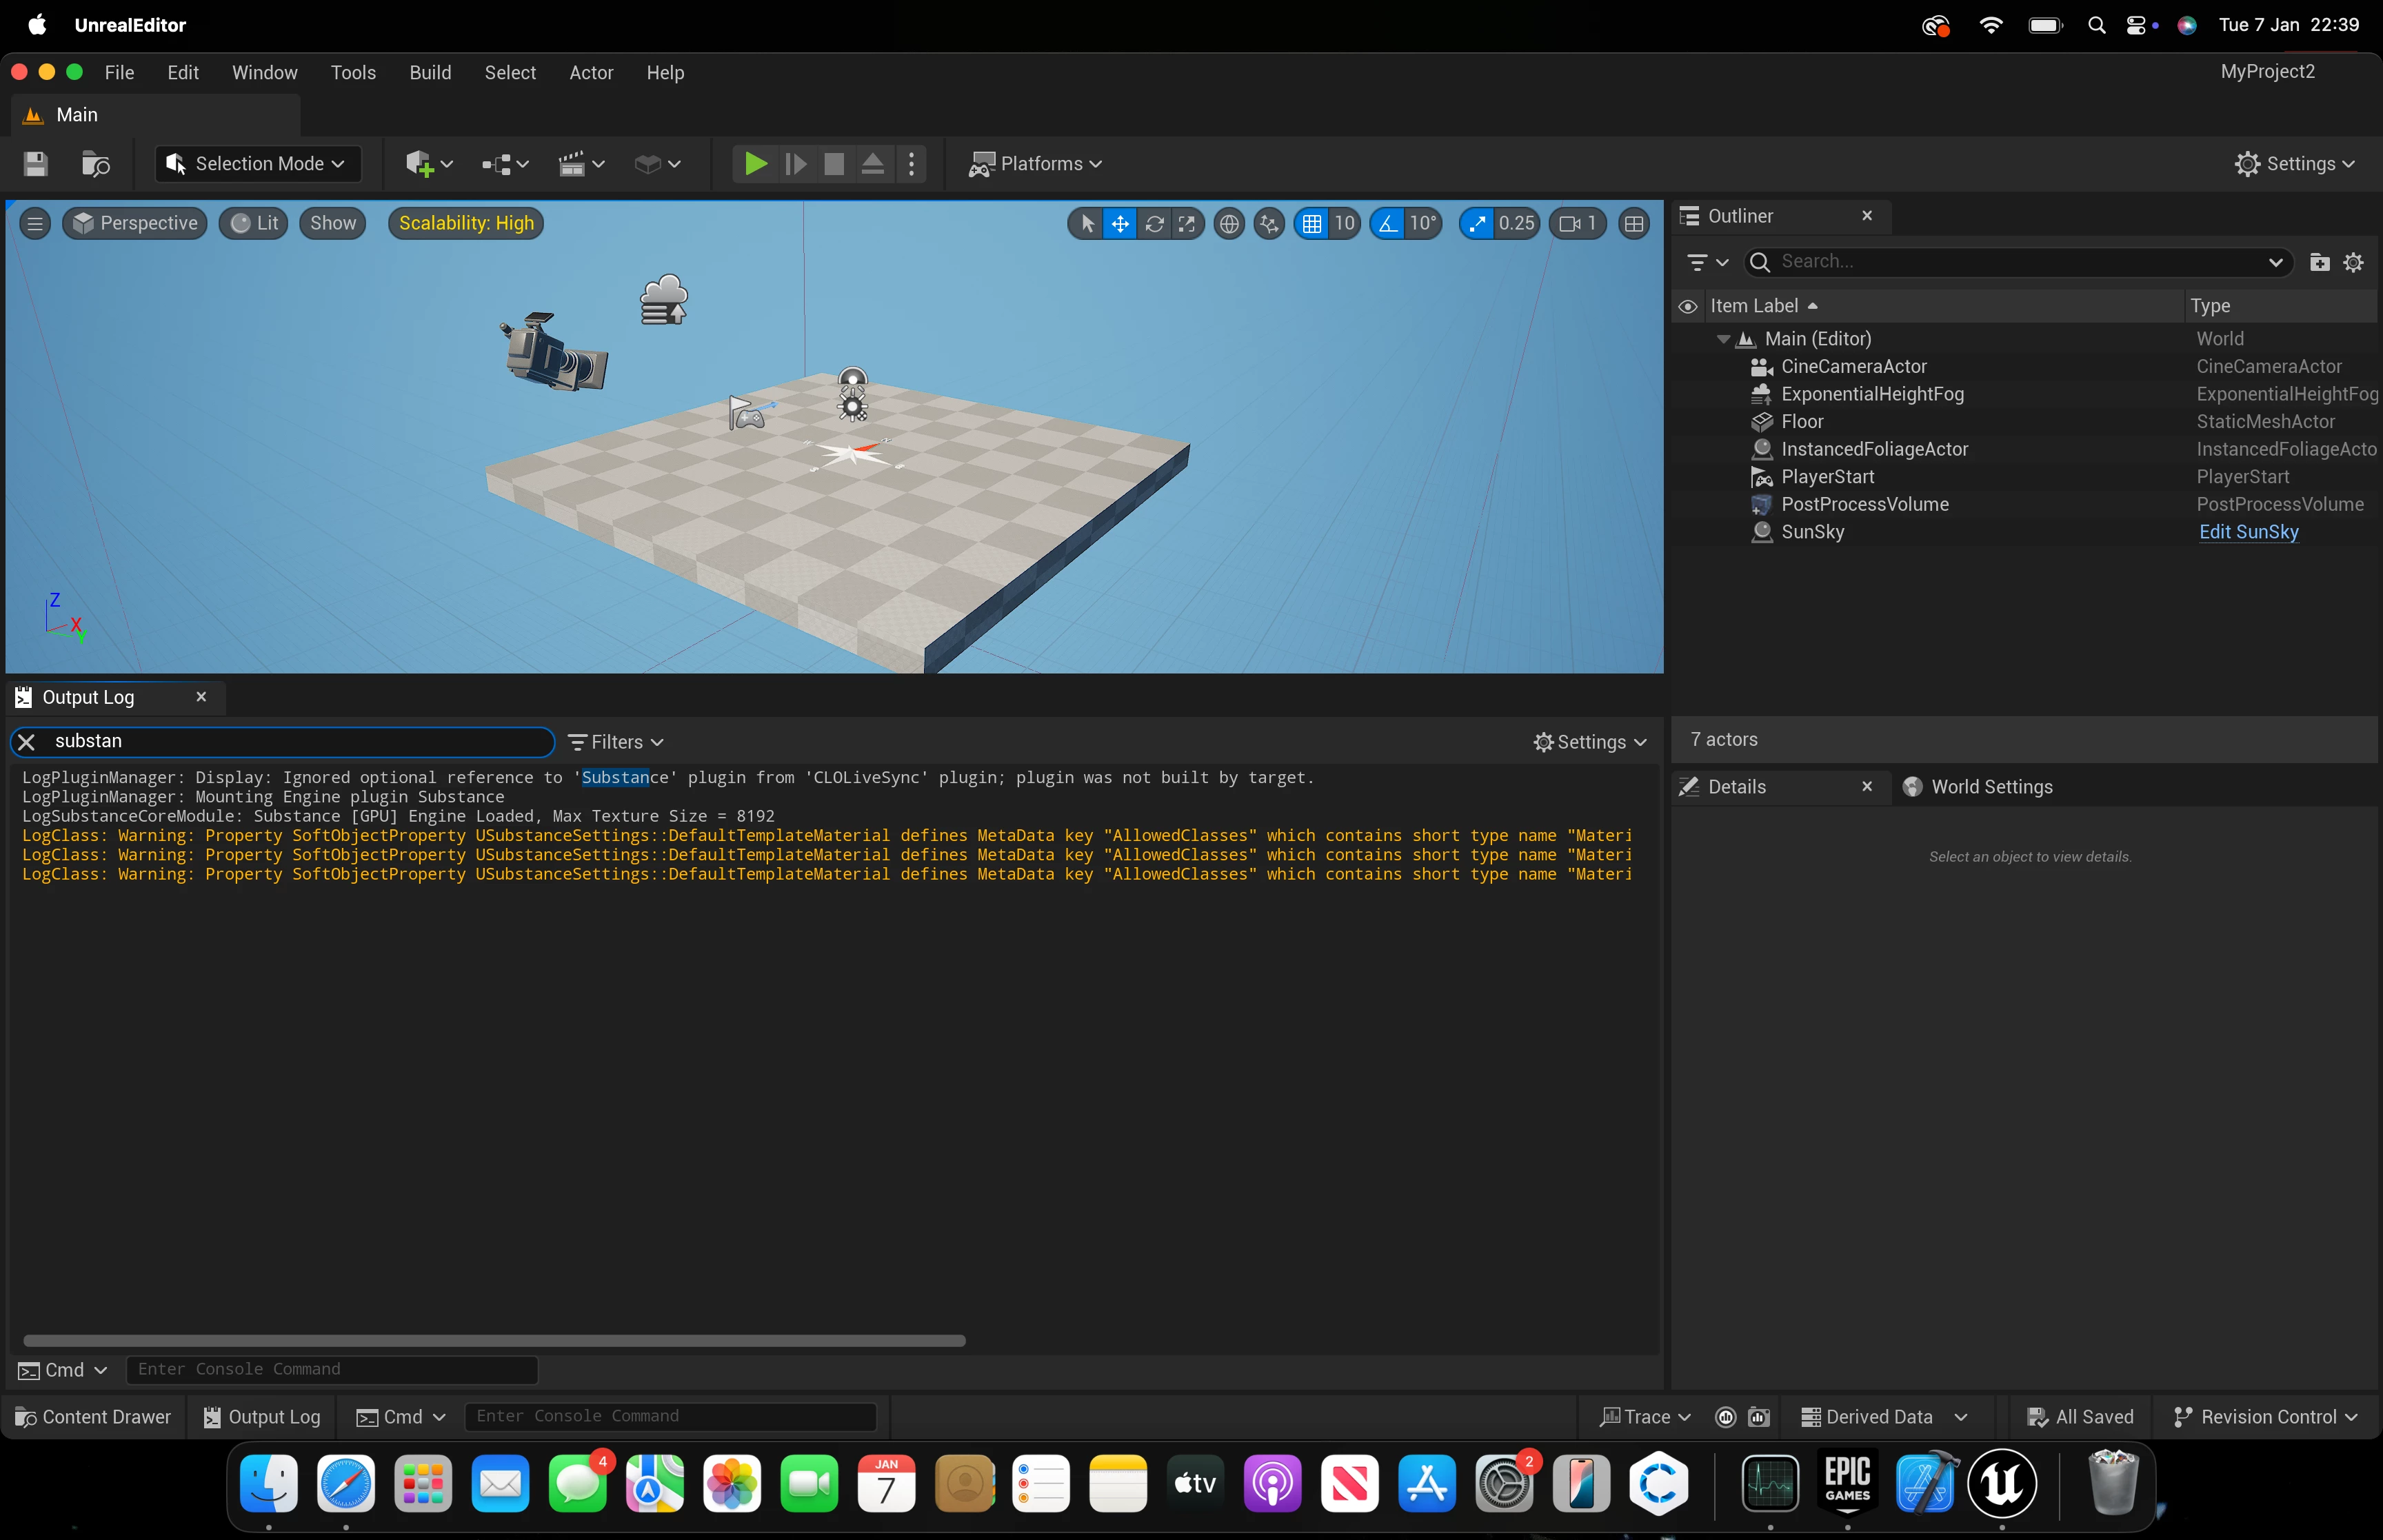
Task: Open the Selection Mode dropdown
Action: pyautogui.click(x=258, y=163)
